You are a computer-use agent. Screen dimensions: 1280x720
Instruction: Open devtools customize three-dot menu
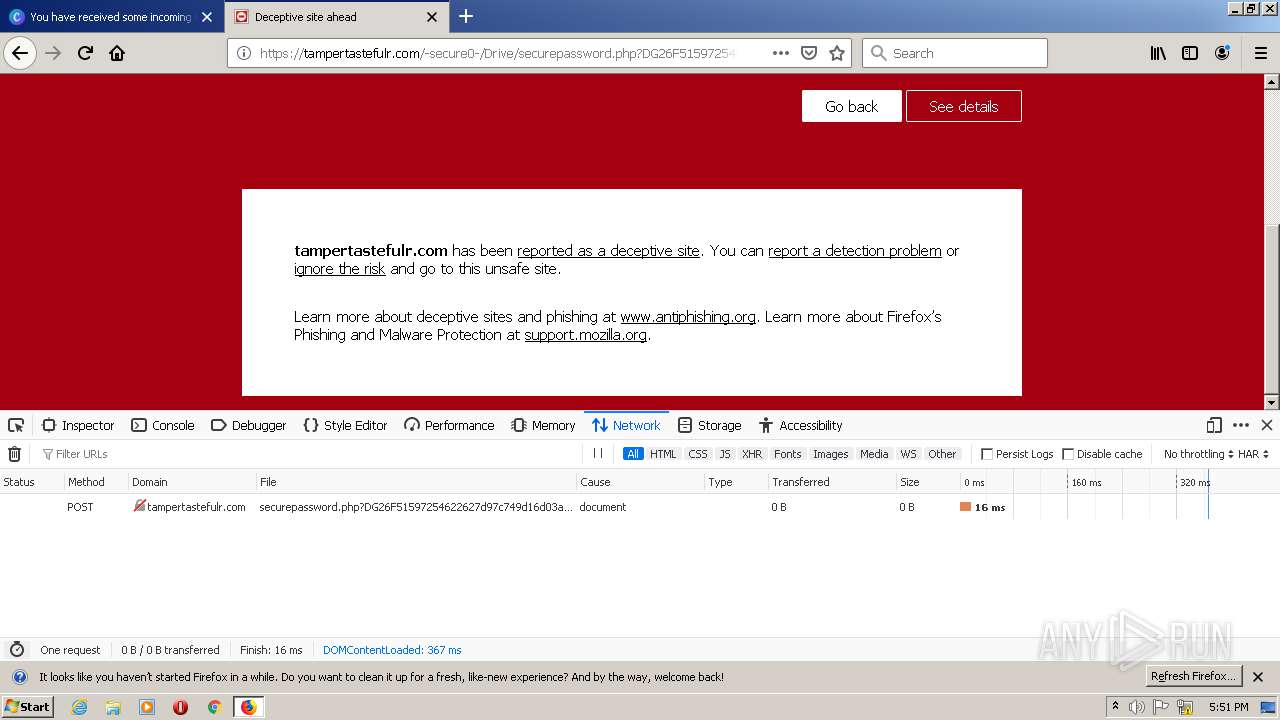(x=1241, y=425)
